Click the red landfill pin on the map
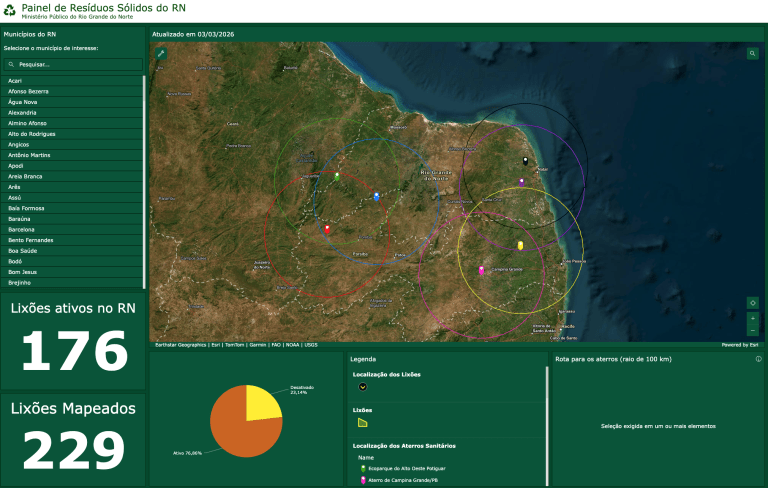Screen dimensions: 768x488 (327, 229)
